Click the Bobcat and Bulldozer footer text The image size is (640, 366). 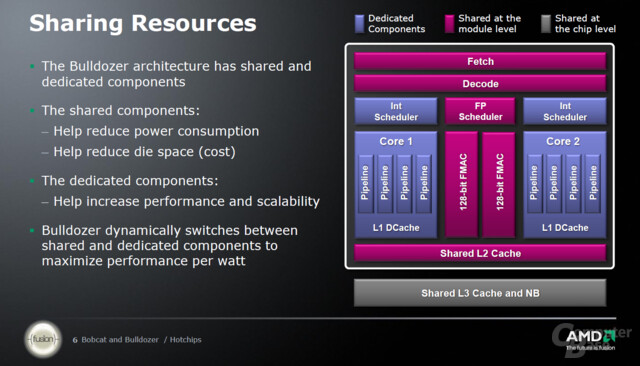click(x=120, y=339)
